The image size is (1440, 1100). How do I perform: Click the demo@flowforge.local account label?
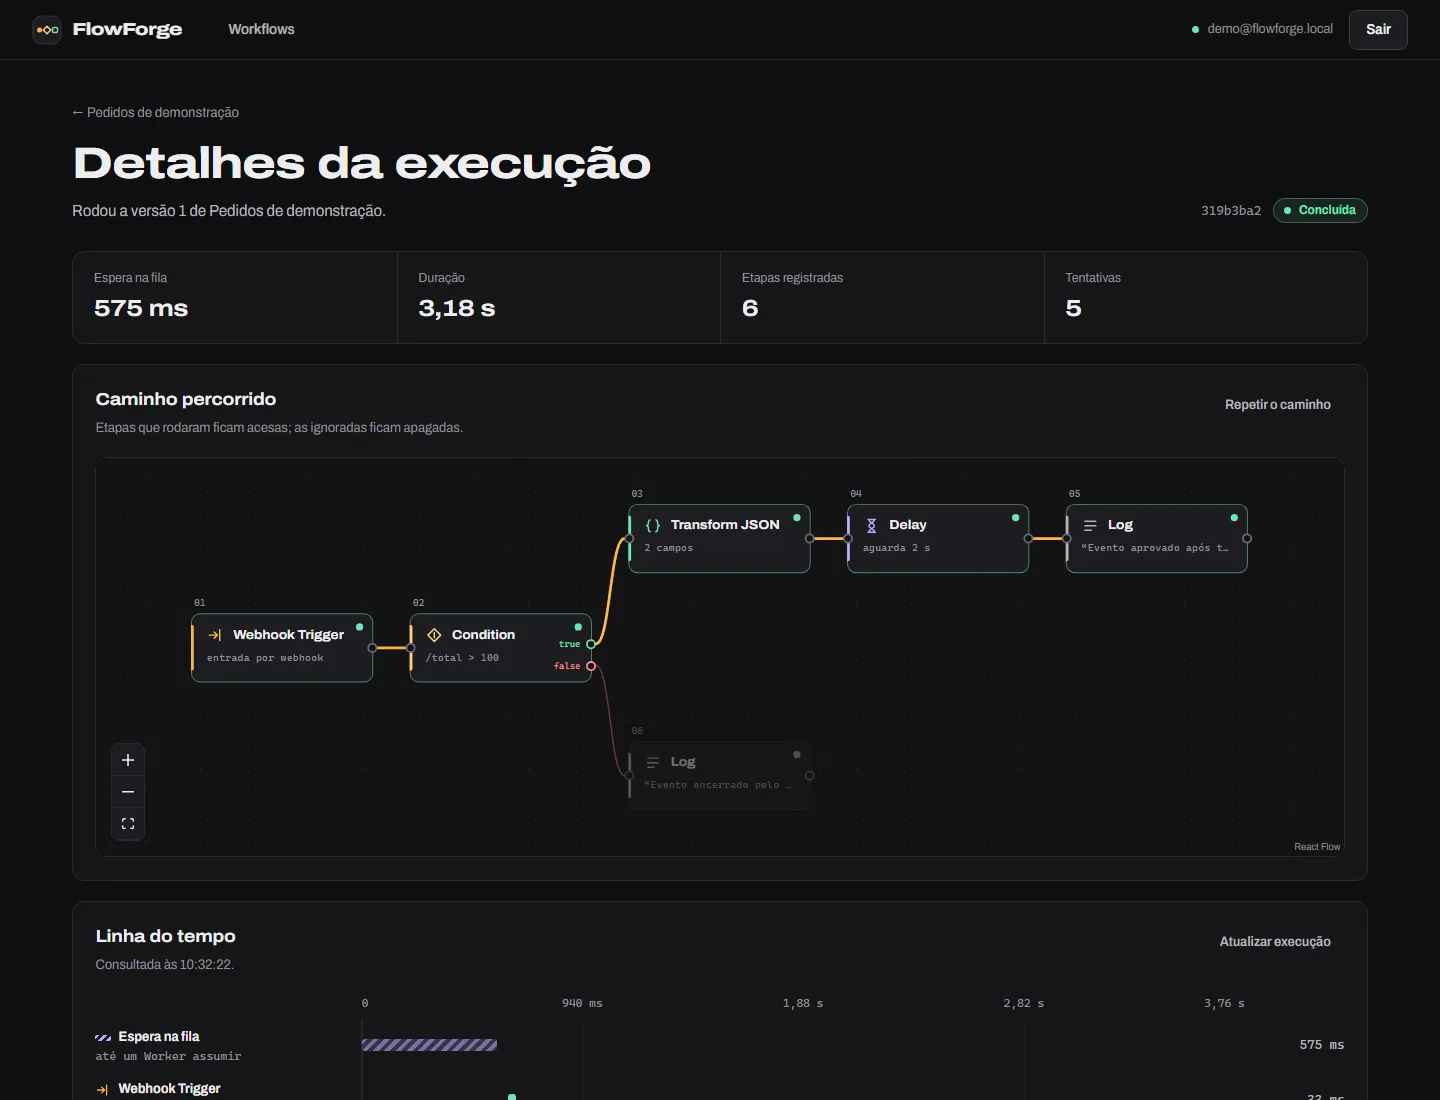(x=1270, y=29)
